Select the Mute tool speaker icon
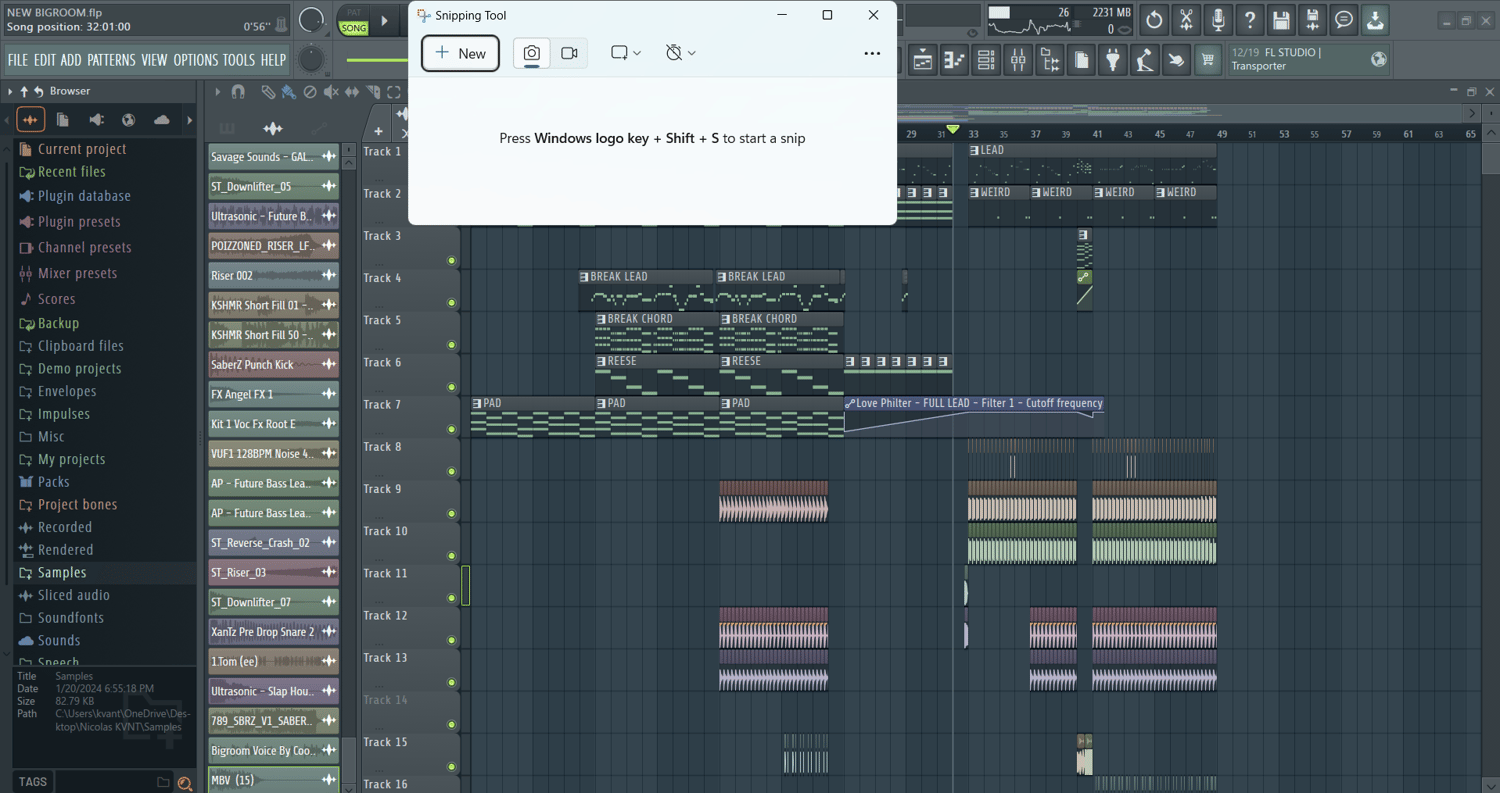Viewport: 1500px width, 793px height. click(x=331, y=92)
